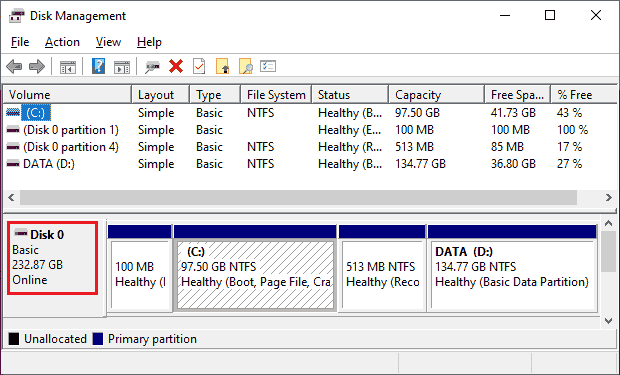Click the black Unallocated legend swatch
620x375 pixels.
coord(14,339)
